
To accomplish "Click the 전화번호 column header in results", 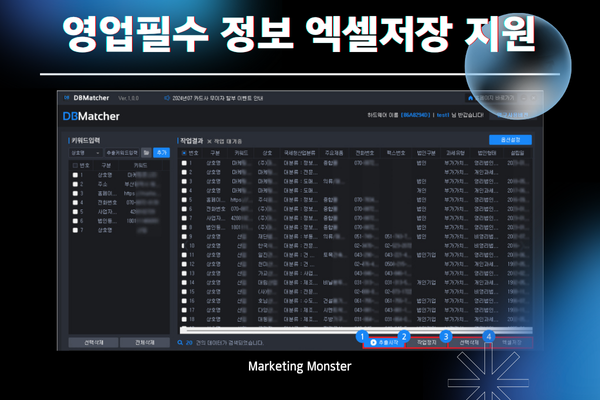I will click(x=365, y=153).
